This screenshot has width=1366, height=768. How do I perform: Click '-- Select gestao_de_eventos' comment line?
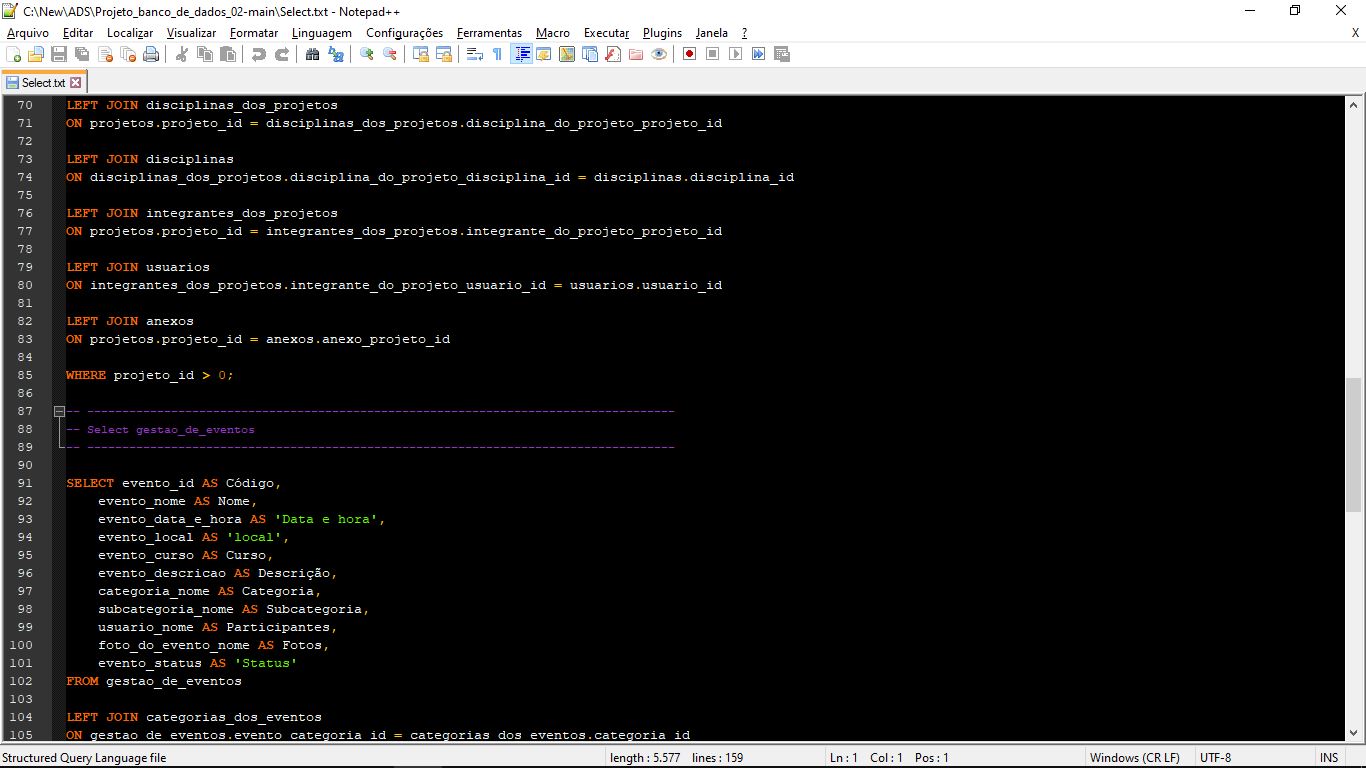point(161,429)
